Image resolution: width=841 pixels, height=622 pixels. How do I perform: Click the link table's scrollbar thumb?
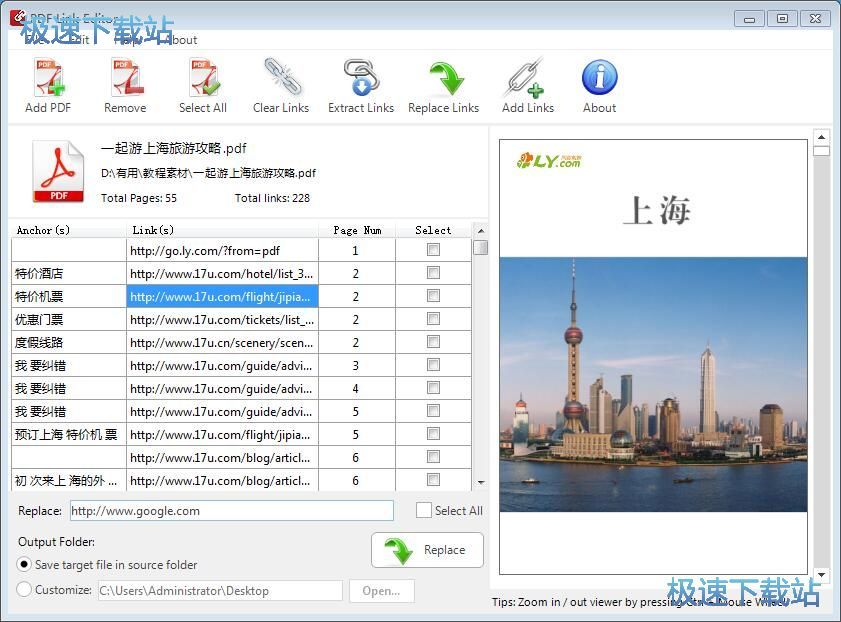click(x=481, y=247)
